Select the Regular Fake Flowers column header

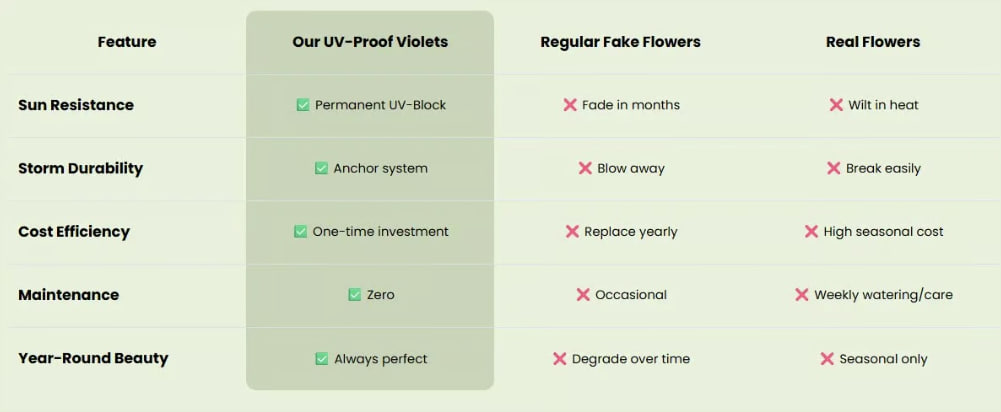(621, 42)
